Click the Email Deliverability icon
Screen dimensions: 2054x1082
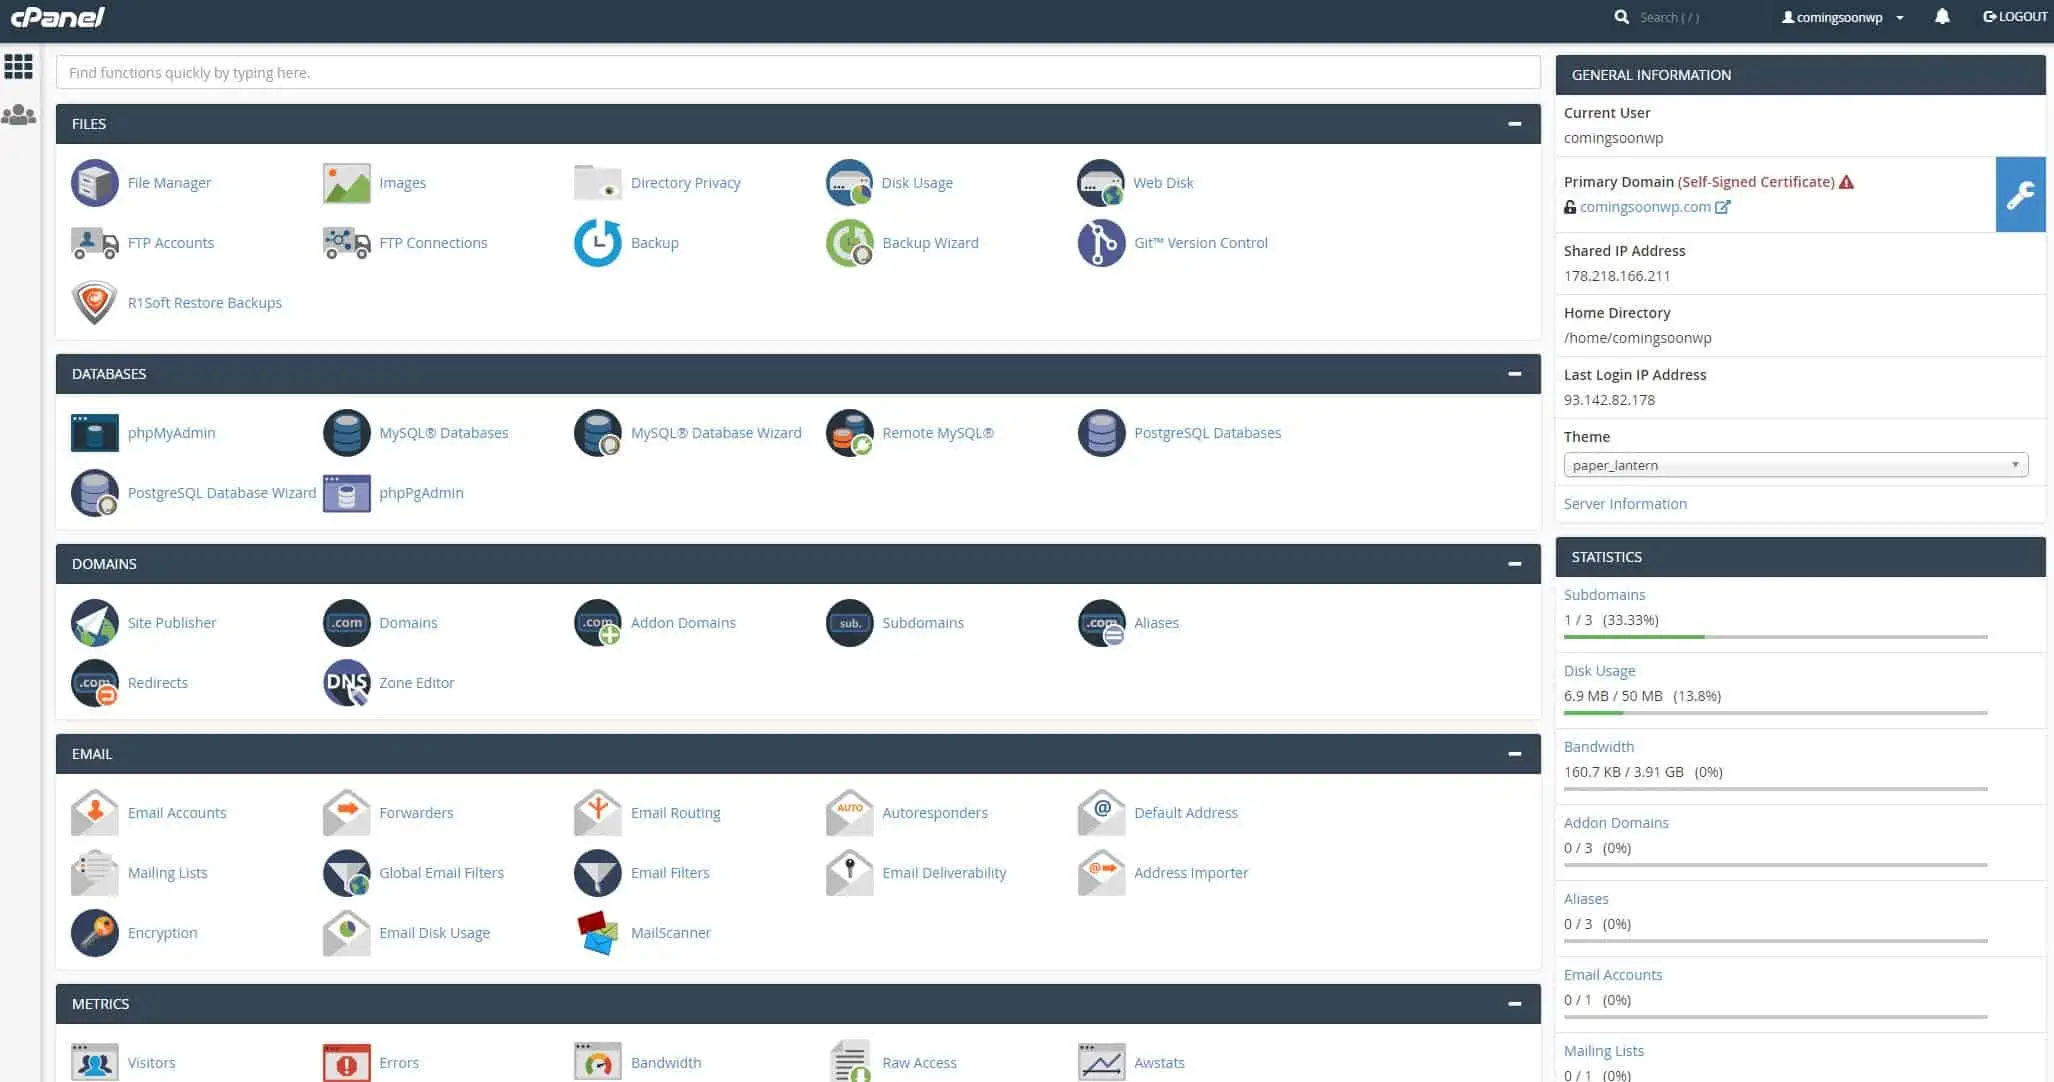pyautogui.click(x=850, y=873)
